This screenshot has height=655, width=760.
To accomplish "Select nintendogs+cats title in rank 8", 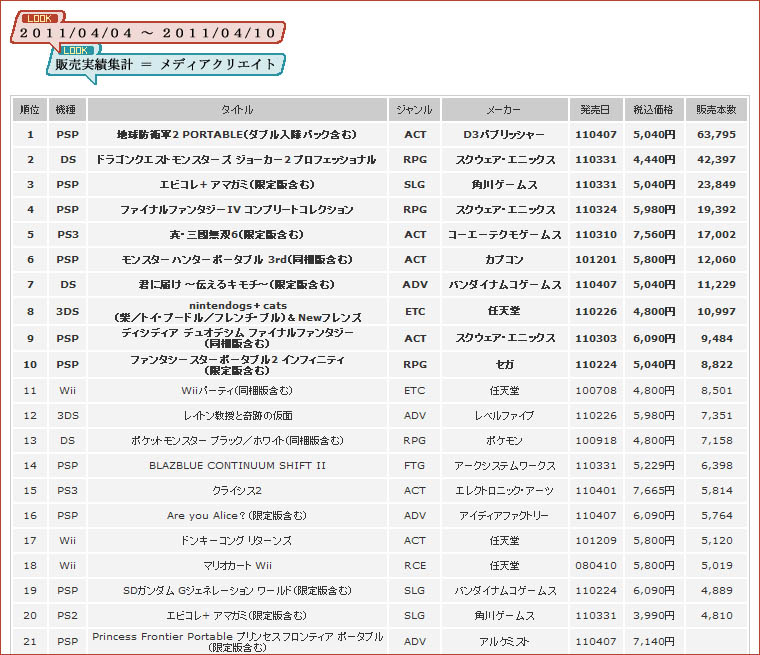I will (x=238, y=312).
